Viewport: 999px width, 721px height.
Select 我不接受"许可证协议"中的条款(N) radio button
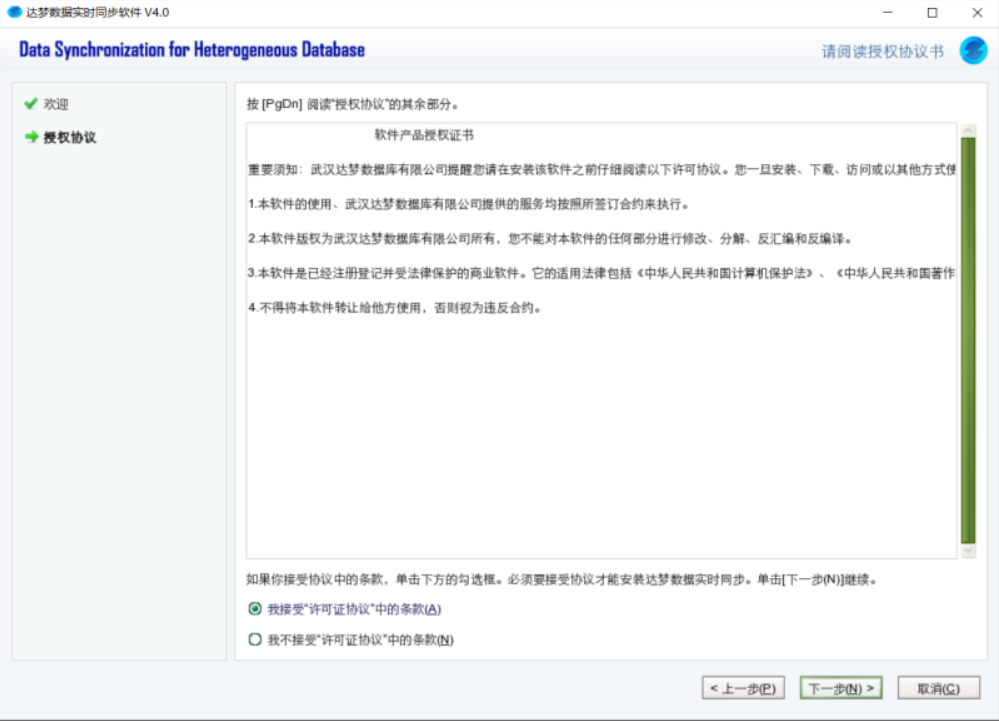[255, 639]
